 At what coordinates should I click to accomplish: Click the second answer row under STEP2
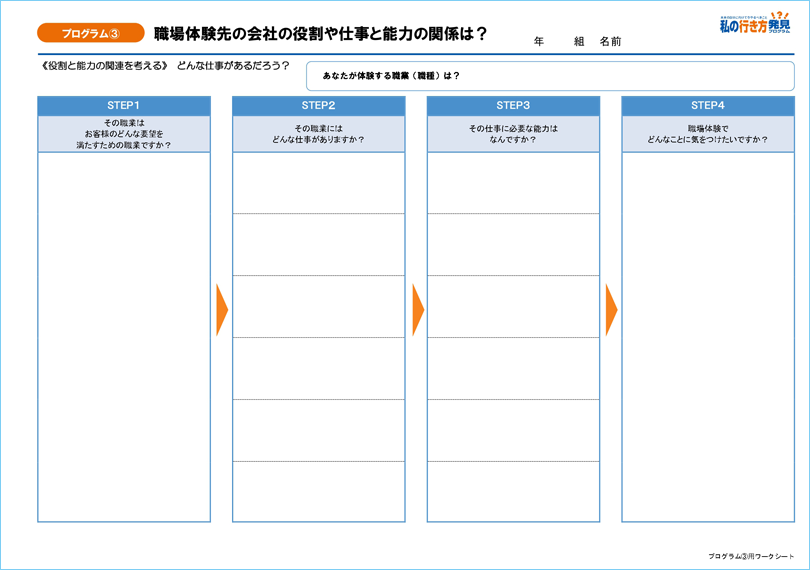coord(319,244)
